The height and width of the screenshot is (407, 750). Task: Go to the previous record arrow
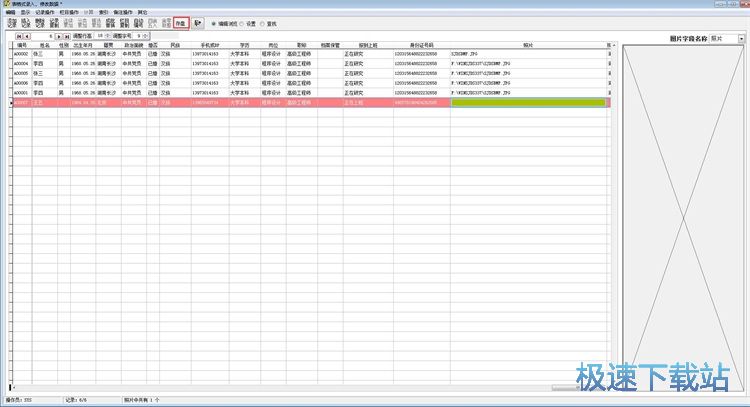tap(27, 36)
